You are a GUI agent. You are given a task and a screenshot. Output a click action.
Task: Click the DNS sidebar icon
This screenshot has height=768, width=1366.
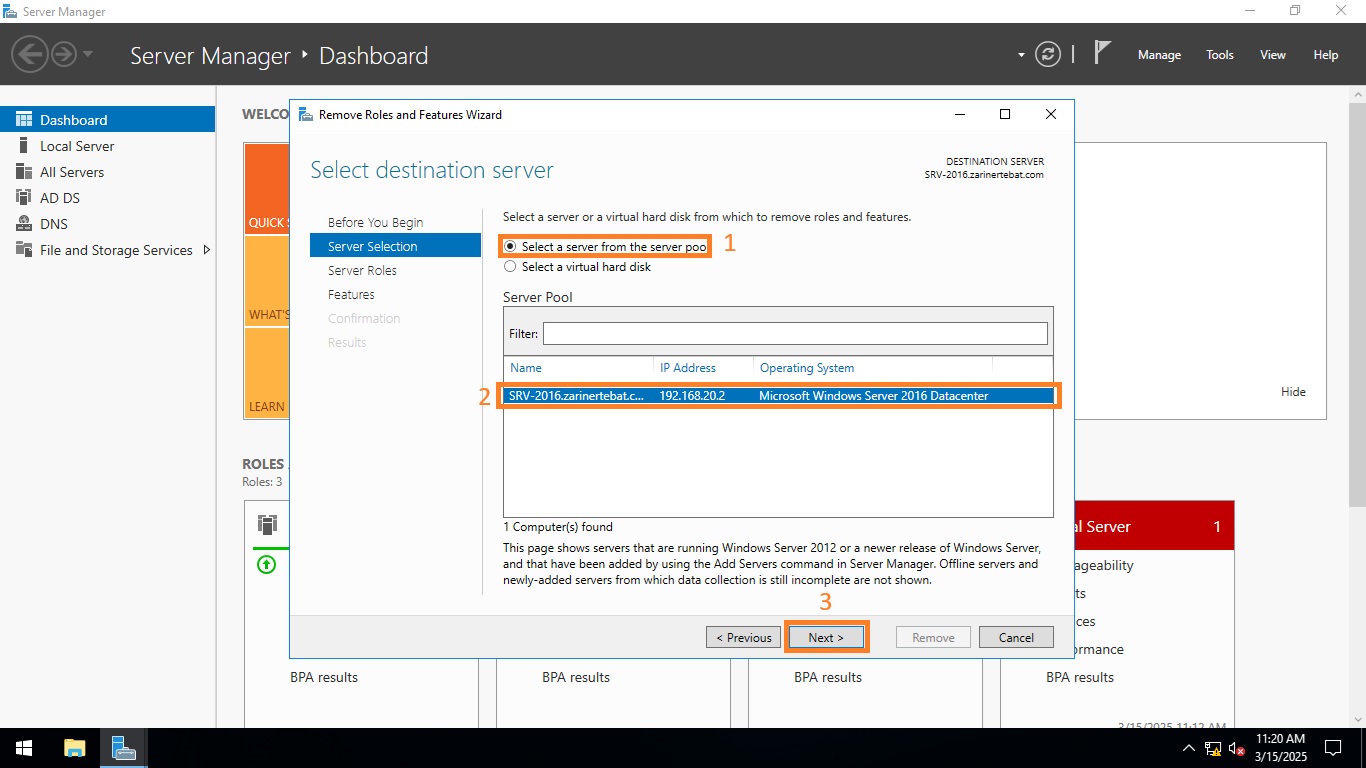(x=23, y=224)
